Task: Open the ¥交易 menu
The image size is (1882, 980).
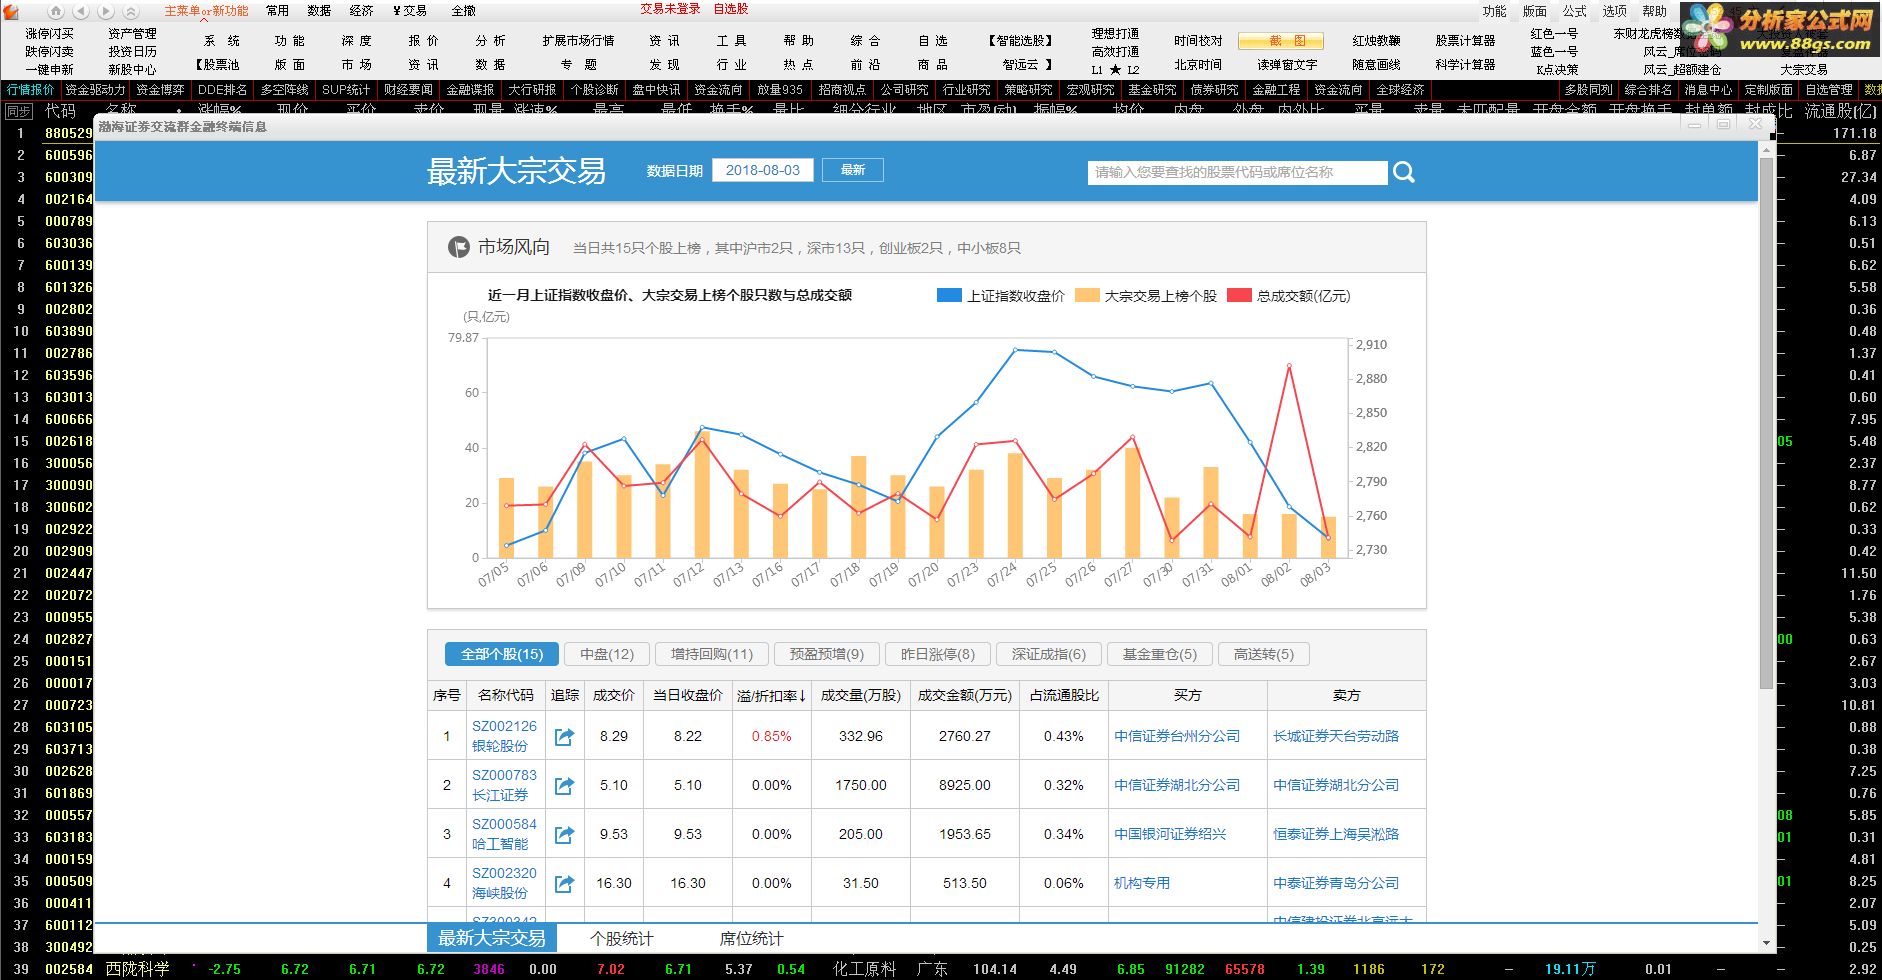Action: 409,11
